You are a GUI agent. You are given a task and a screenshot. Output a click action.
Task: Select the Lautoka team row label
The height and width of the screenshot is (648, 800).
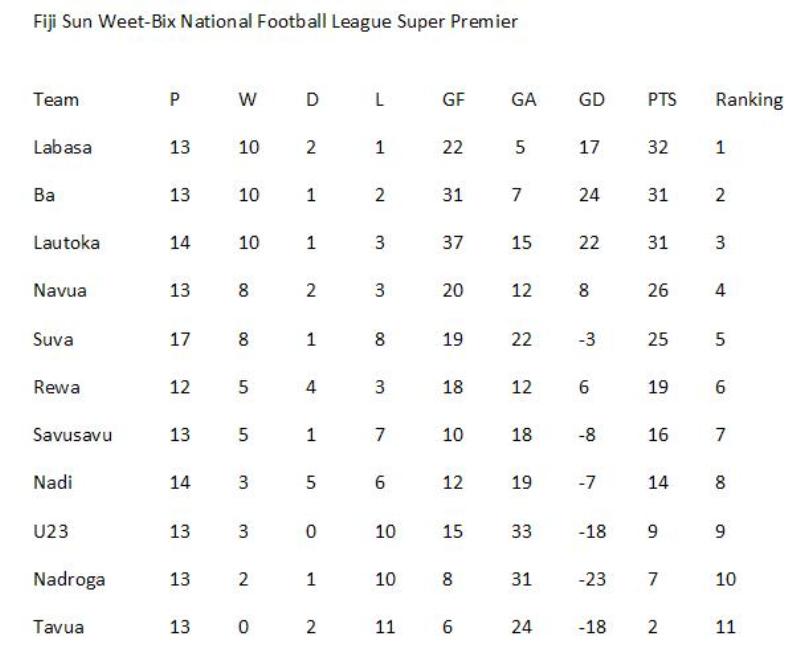[66, 242]
